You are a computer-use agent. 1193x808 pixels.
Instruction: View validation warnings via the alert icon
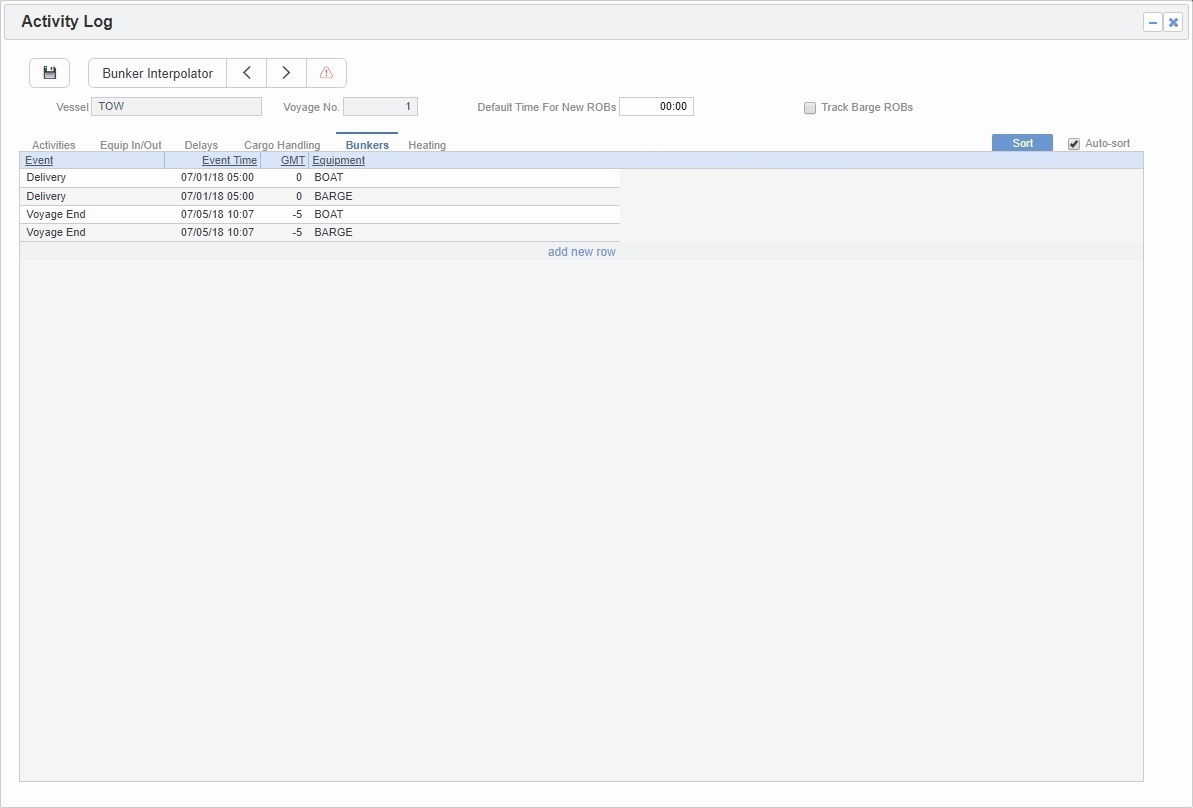326,72
